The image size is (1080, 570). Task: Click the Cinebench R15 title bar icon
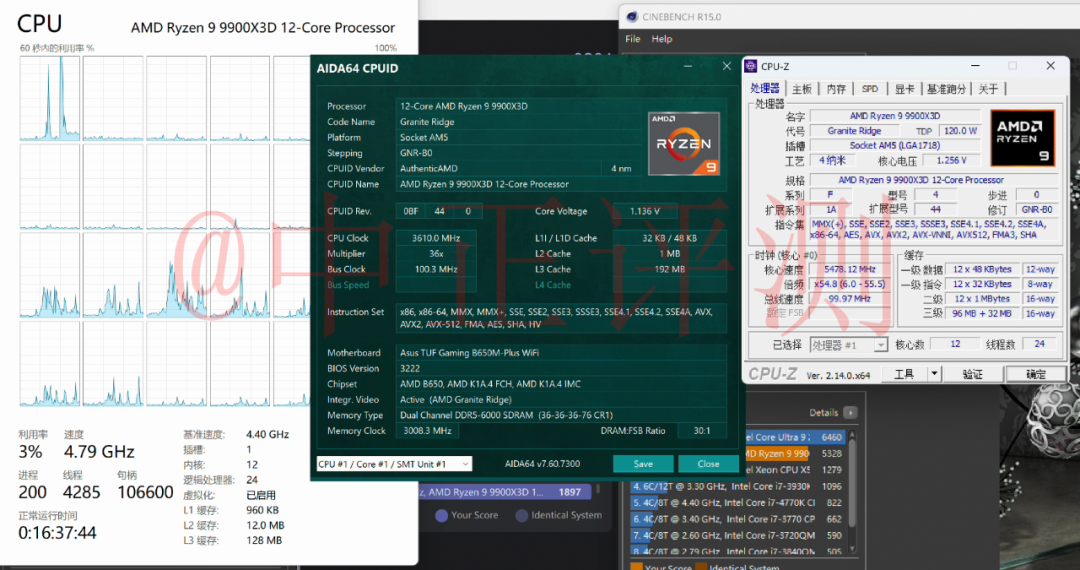pyautogui.click(x=632, y=17)
